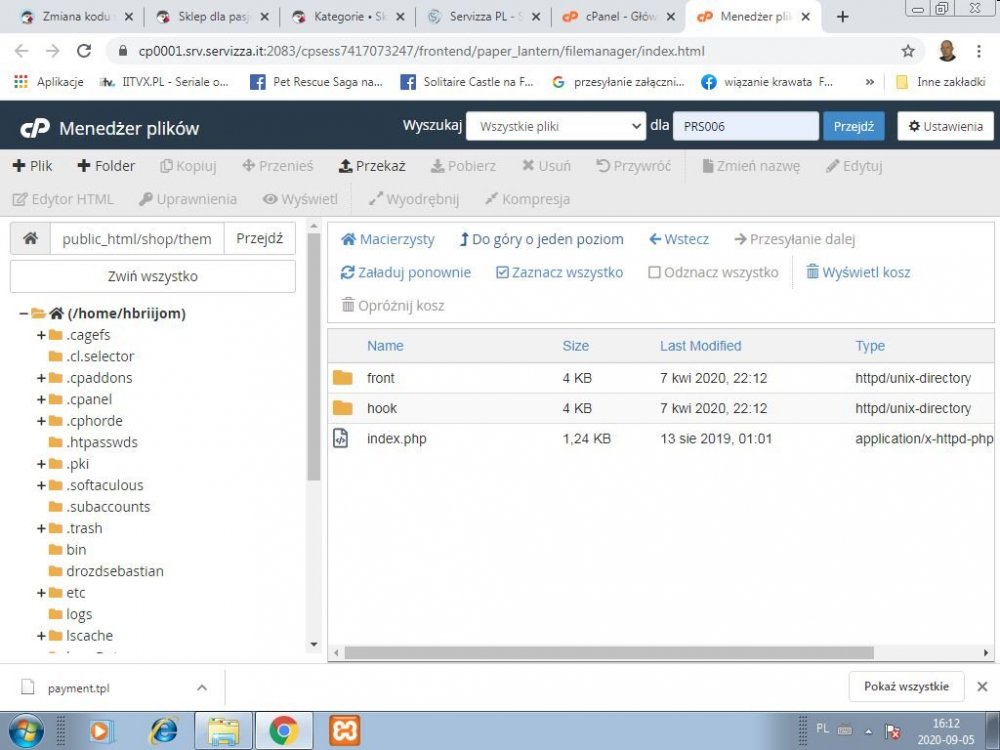The height and width of the screenshot is (750, 1000).
Task: Select the front folder row
Action: [x=661, y=378]
